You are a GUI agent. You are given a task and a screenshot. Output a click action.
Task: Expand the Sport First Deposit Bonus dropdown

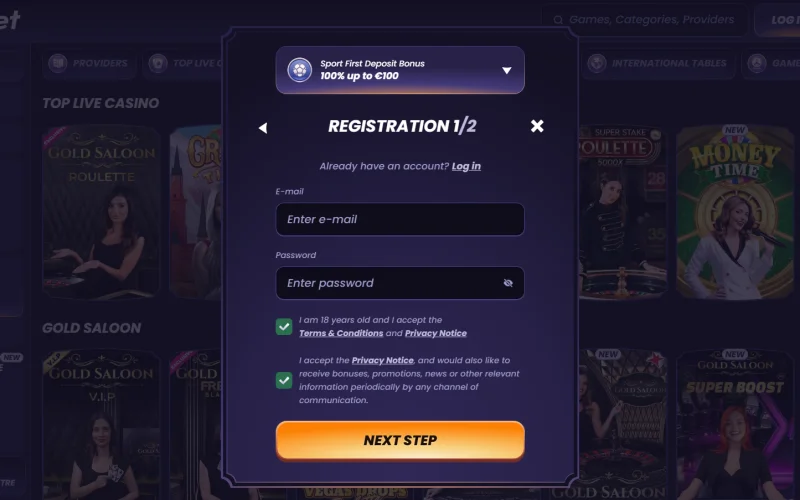point(400,70)
